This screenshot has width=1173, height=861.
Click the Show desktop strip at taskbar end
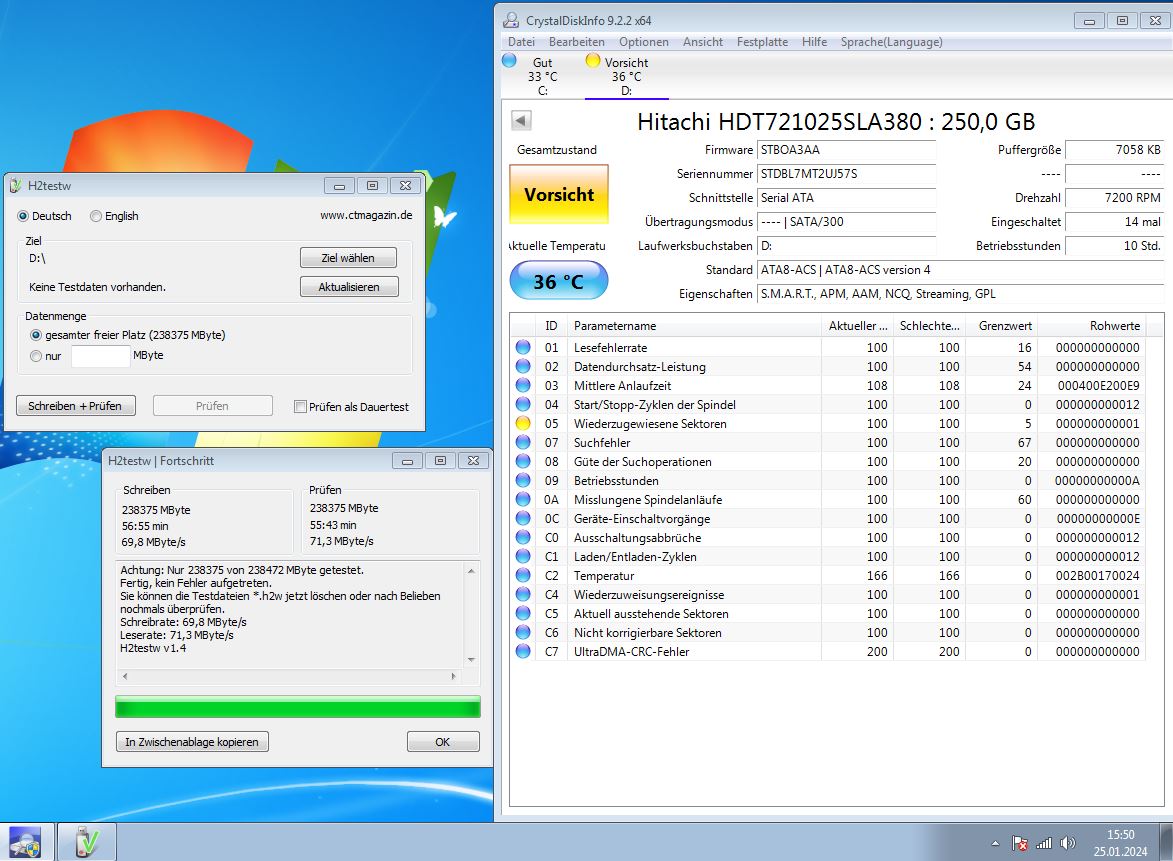(1166, 842)
